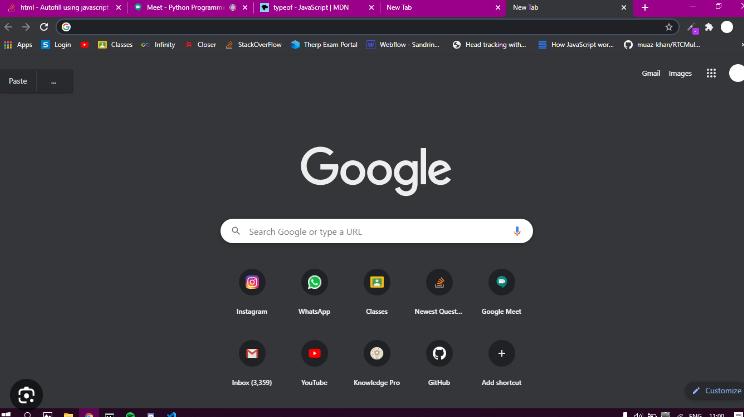Click the magnifier icon in search box
744x417 pixels.
(235, 231)
